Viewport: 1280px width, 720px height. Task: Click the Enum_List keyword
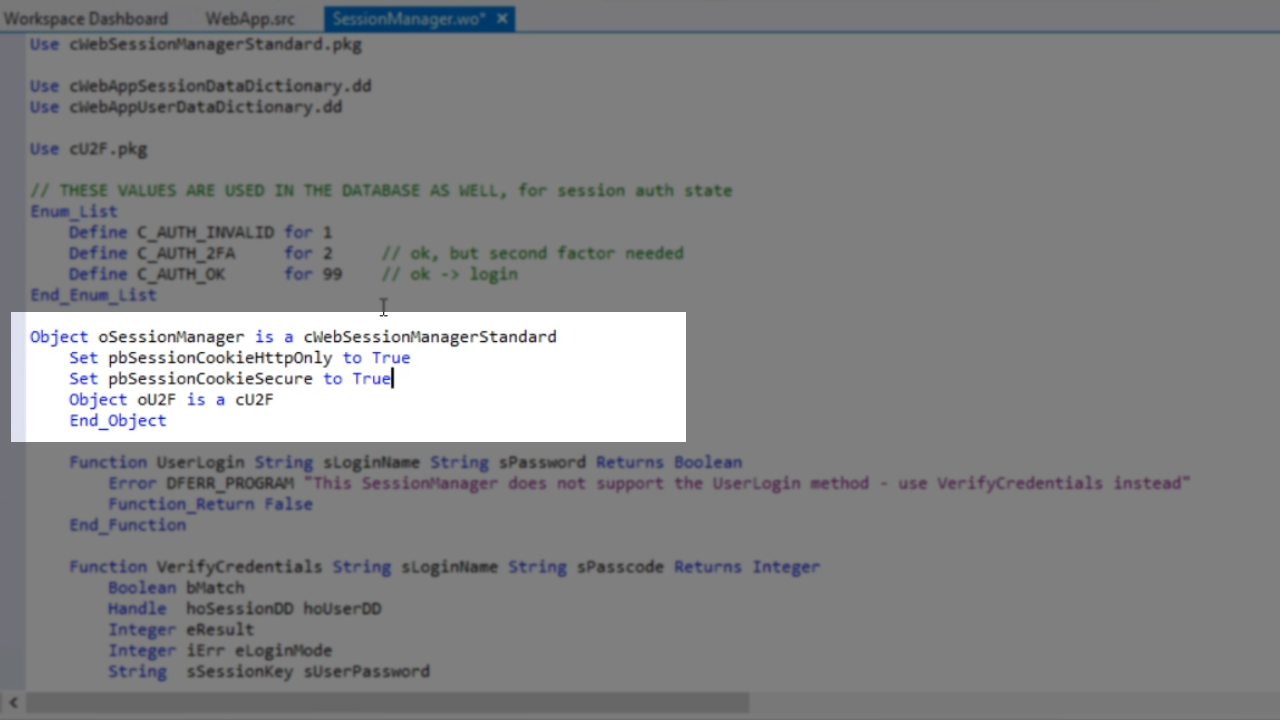pos(73,211)
